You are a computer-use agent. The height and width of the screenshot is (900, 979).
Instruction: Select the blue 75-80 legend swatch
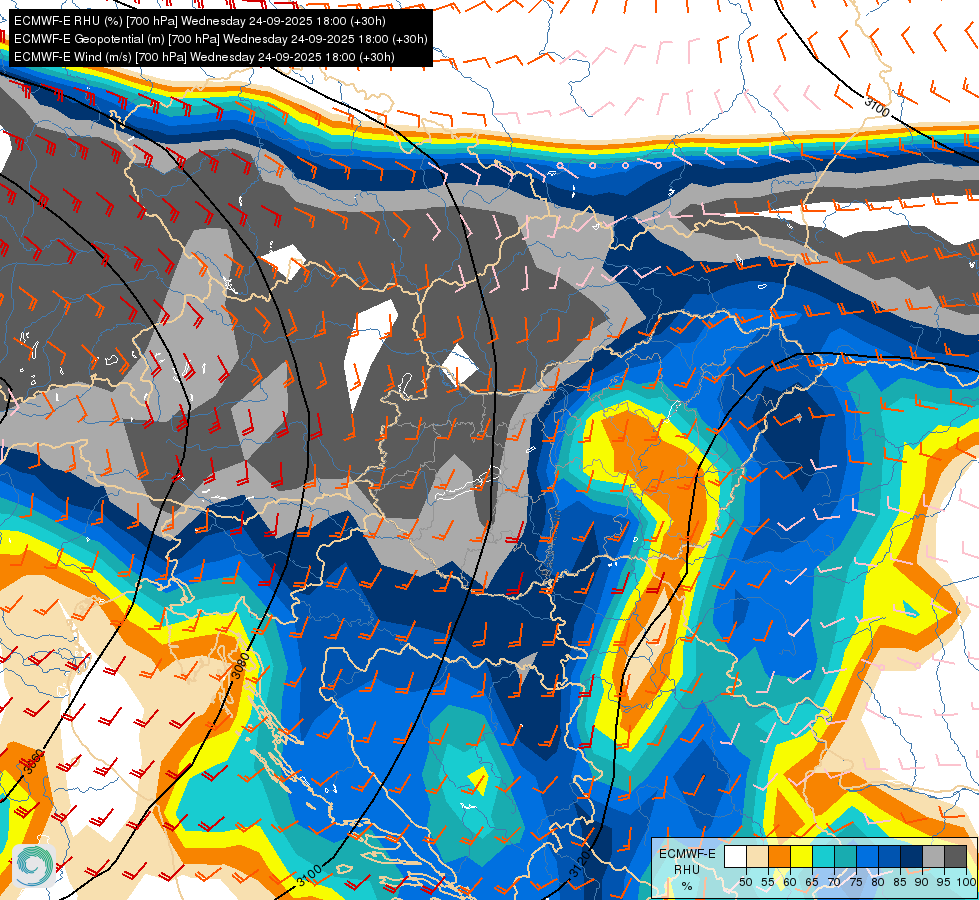(x=868, y=856)
